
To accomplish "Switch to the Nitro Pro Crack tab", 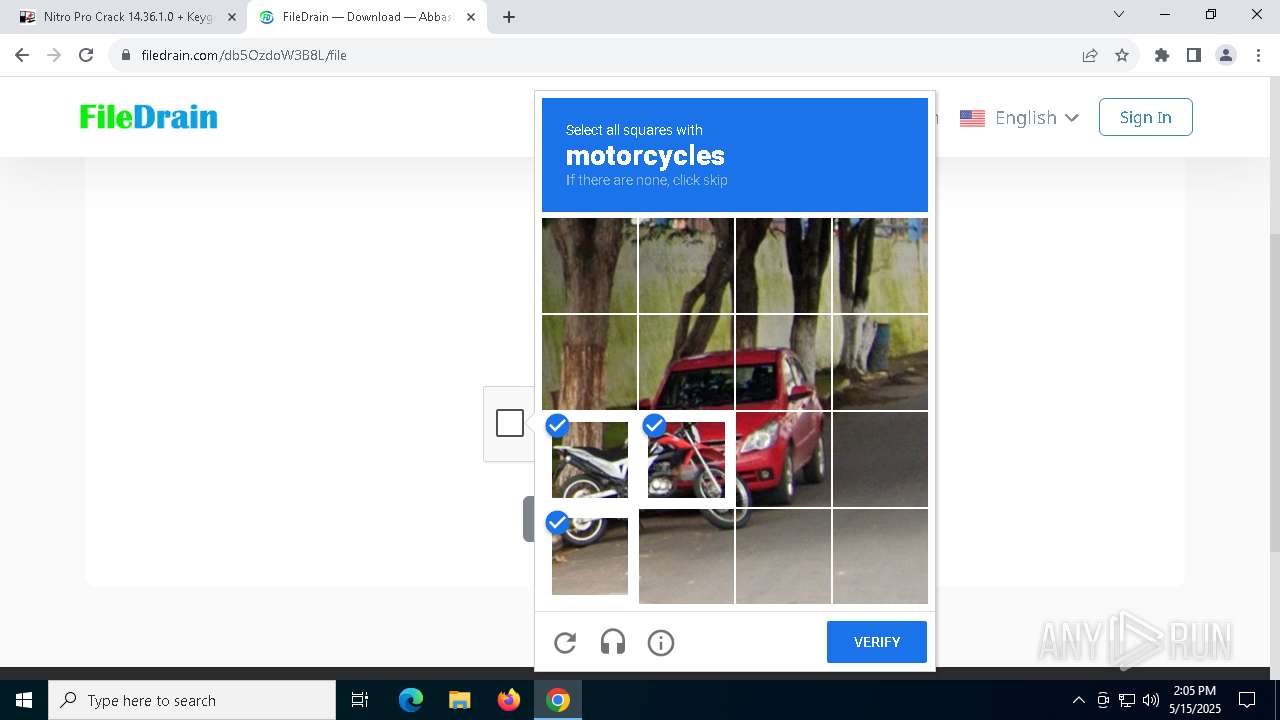I will pyautogui.click(x=126, y=17).
